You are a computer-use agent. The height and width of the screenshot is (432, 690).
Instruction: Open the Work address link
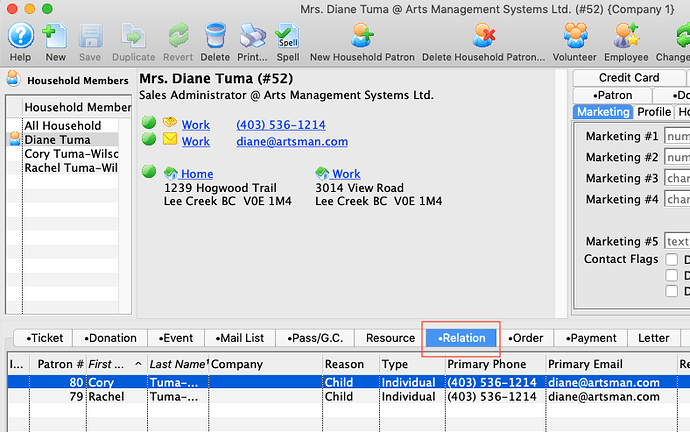[346, 174]
